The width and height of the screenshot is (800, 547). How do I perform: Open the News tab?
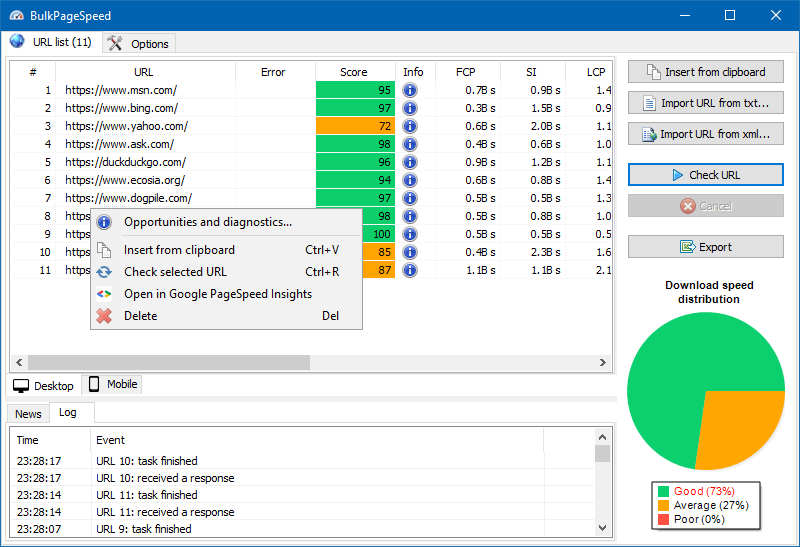[28, 414]
